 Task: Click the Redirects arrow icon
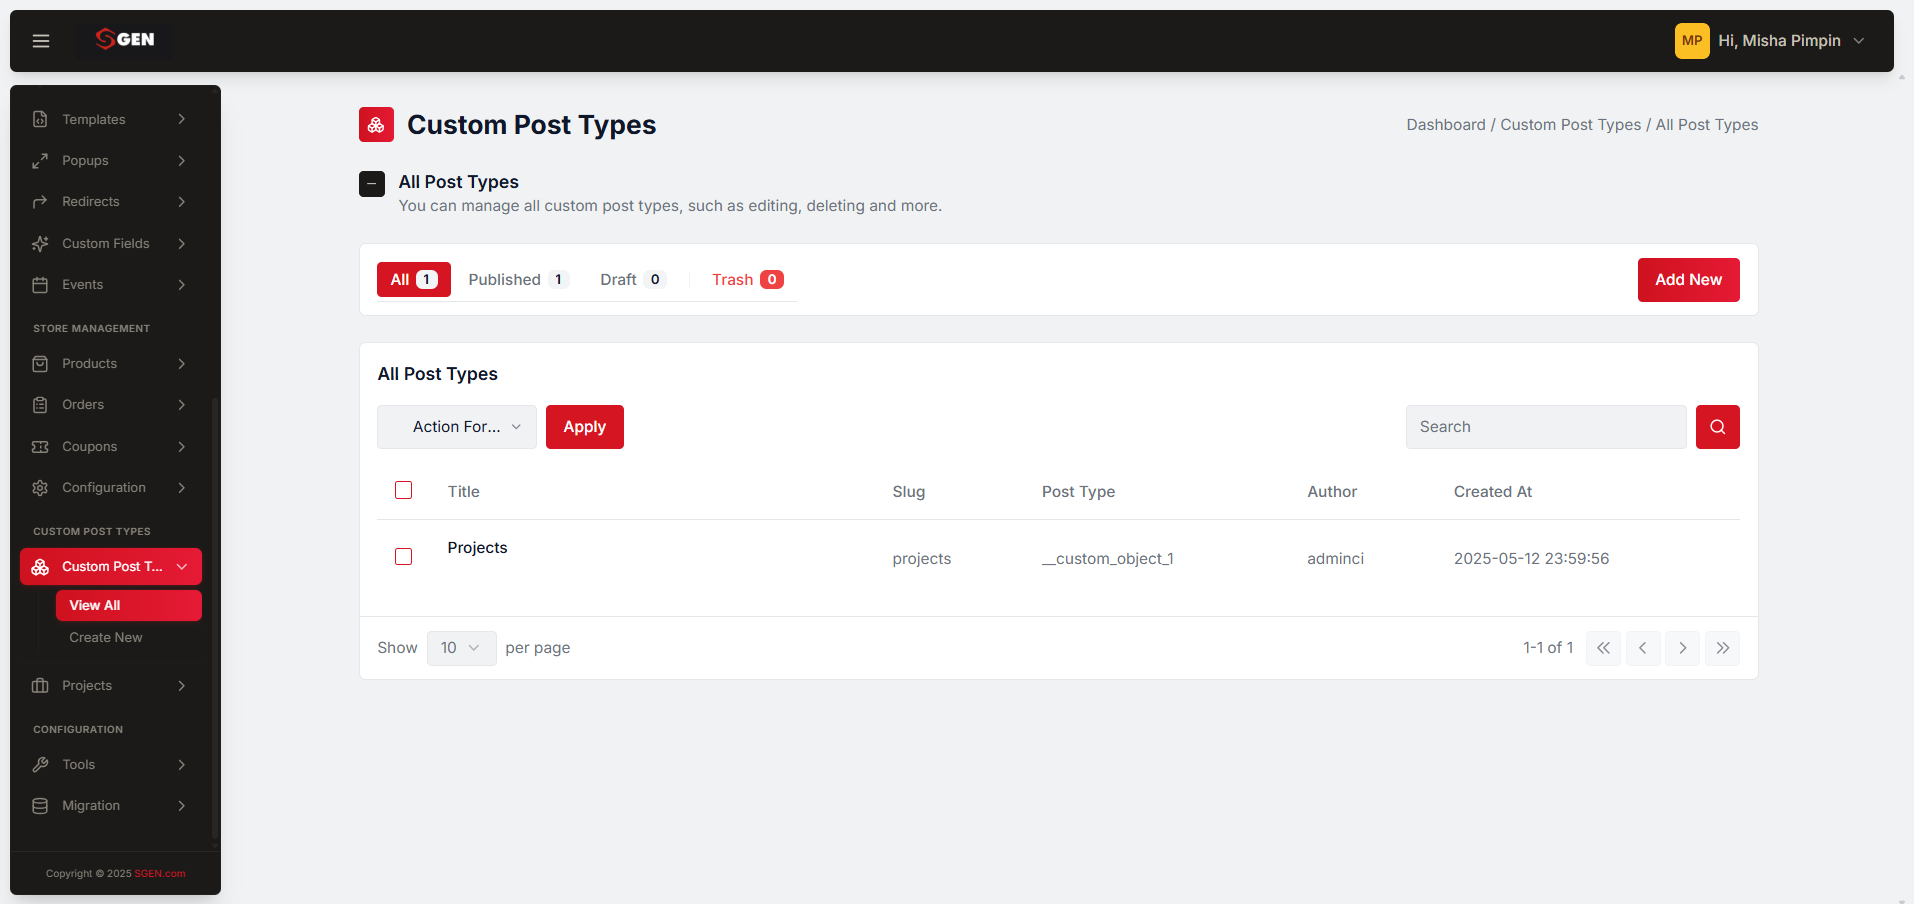click(40, 202)
